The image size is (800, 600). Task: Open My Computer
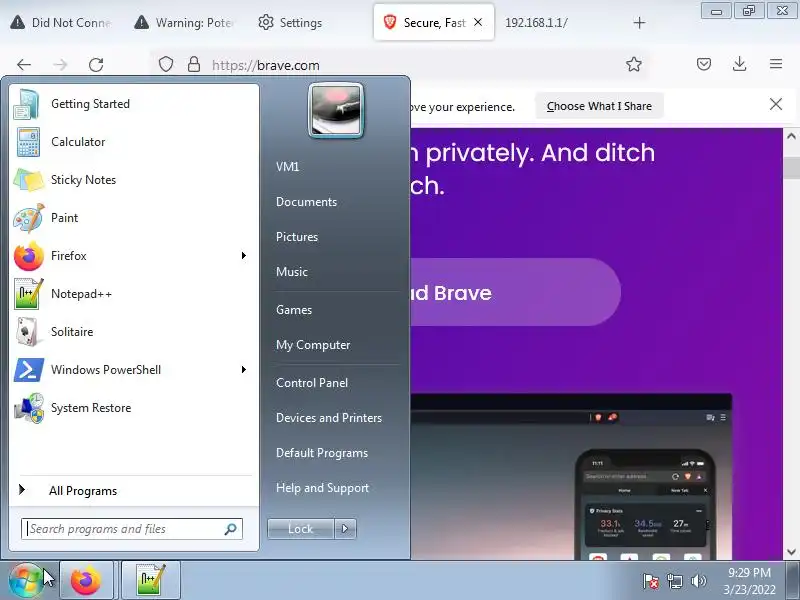point(313,345)
